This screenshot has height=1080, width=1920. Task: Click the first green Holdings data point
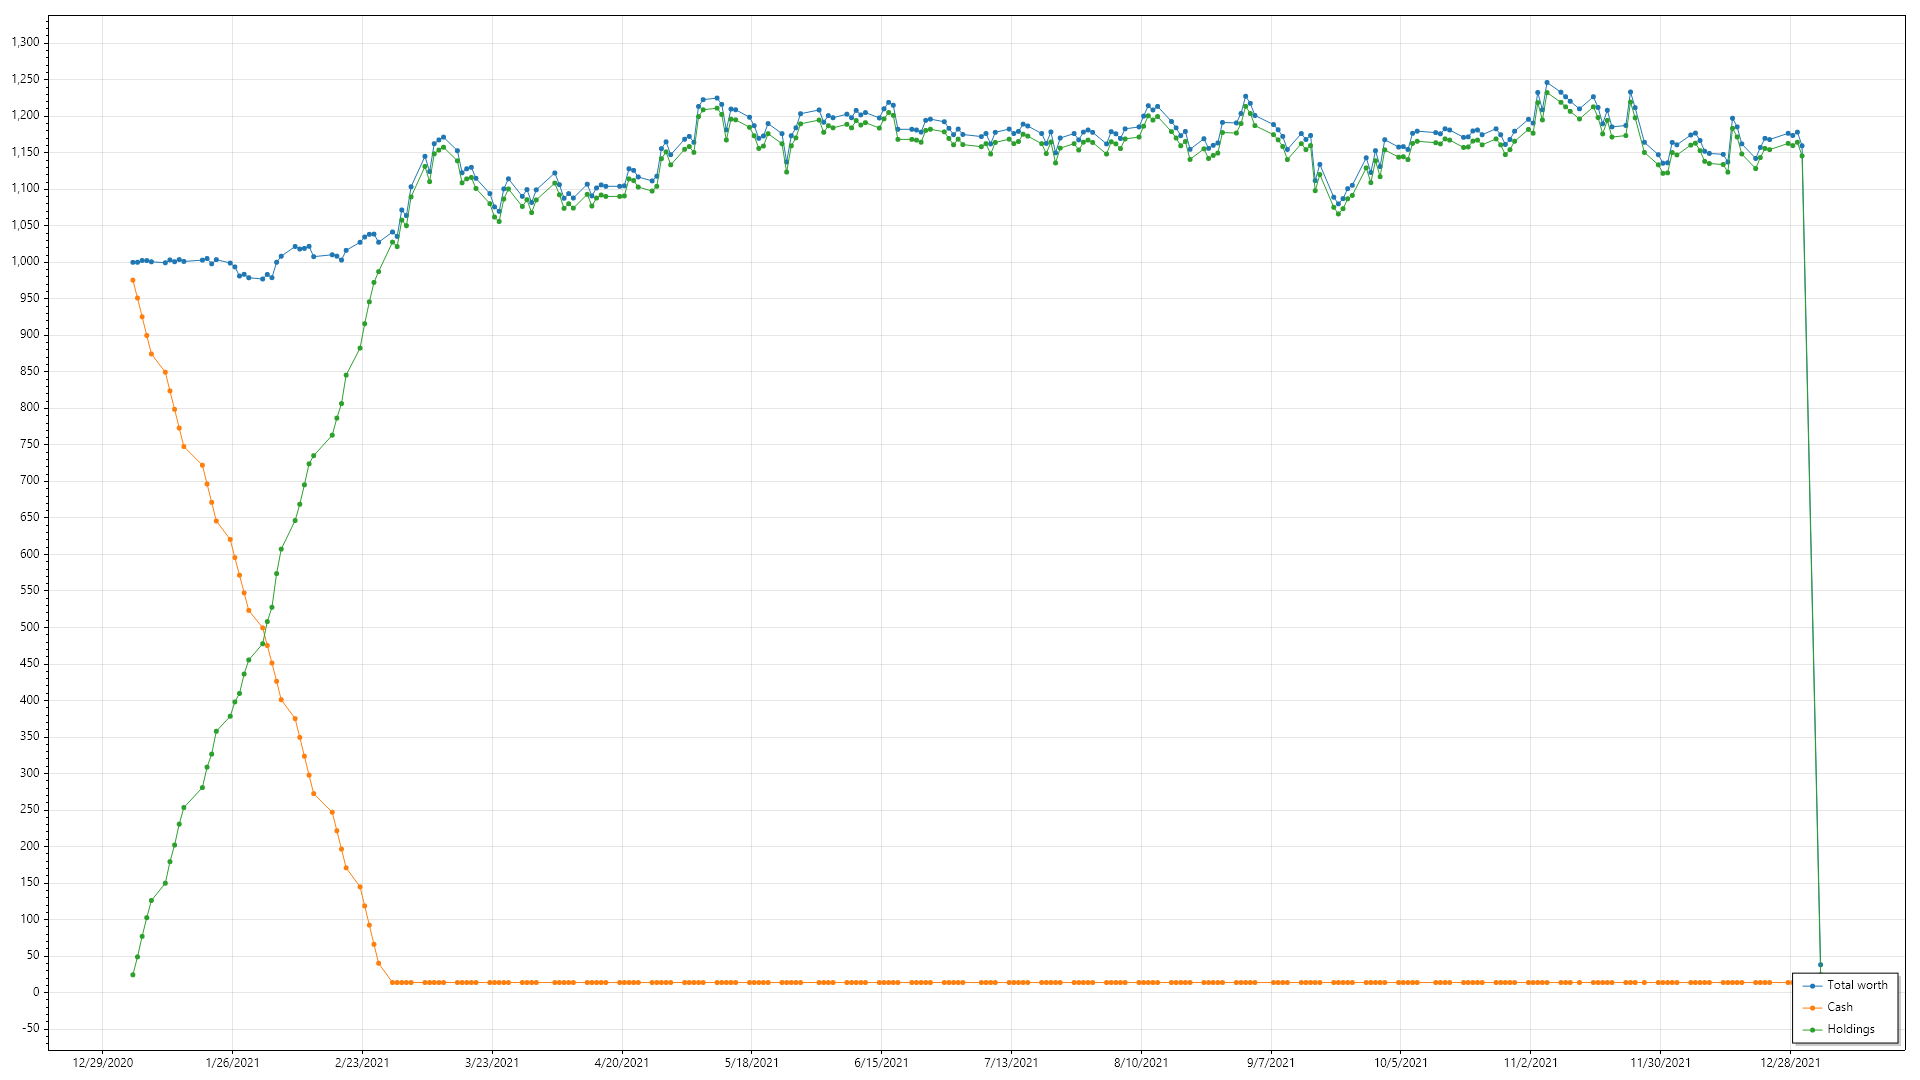click(133, 975)
